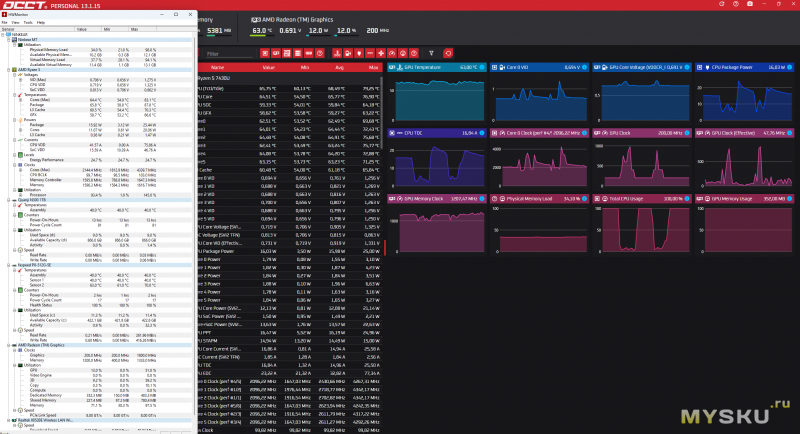Screen dimensions: 800x434
Task: Open the HWMonitor Tools menu
Action: pyautogui.click(x=29, y=21)
